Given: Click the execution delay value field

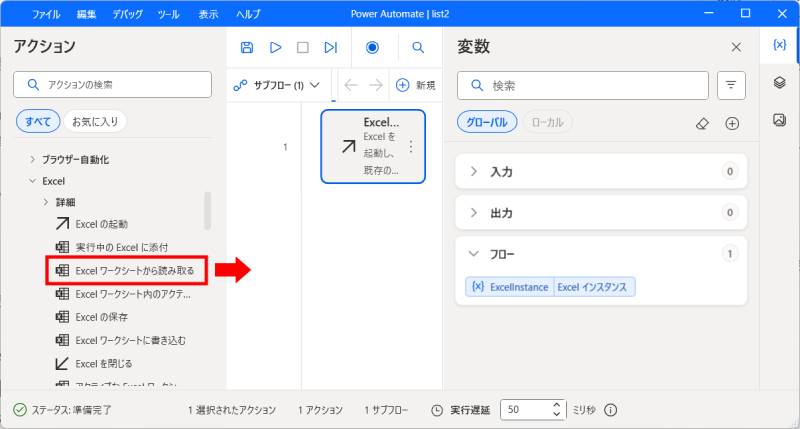Looking at the screenshot, I should click(527, 410).
